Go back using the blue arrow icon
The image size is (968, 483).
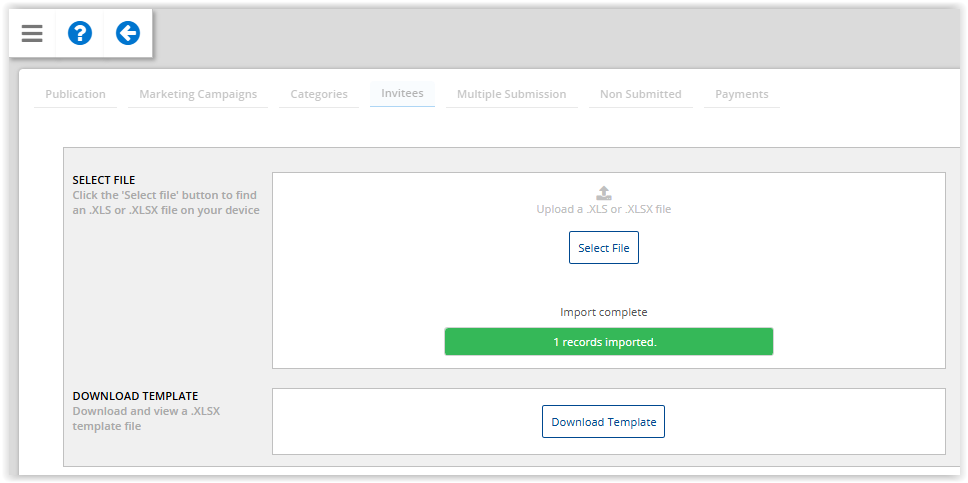coord(128,33)
